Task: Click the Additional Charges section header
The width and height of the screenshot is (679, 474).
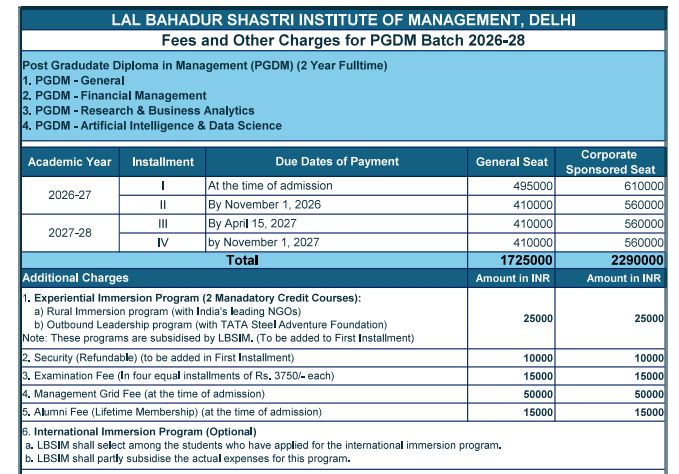Action: pos(76,278)
